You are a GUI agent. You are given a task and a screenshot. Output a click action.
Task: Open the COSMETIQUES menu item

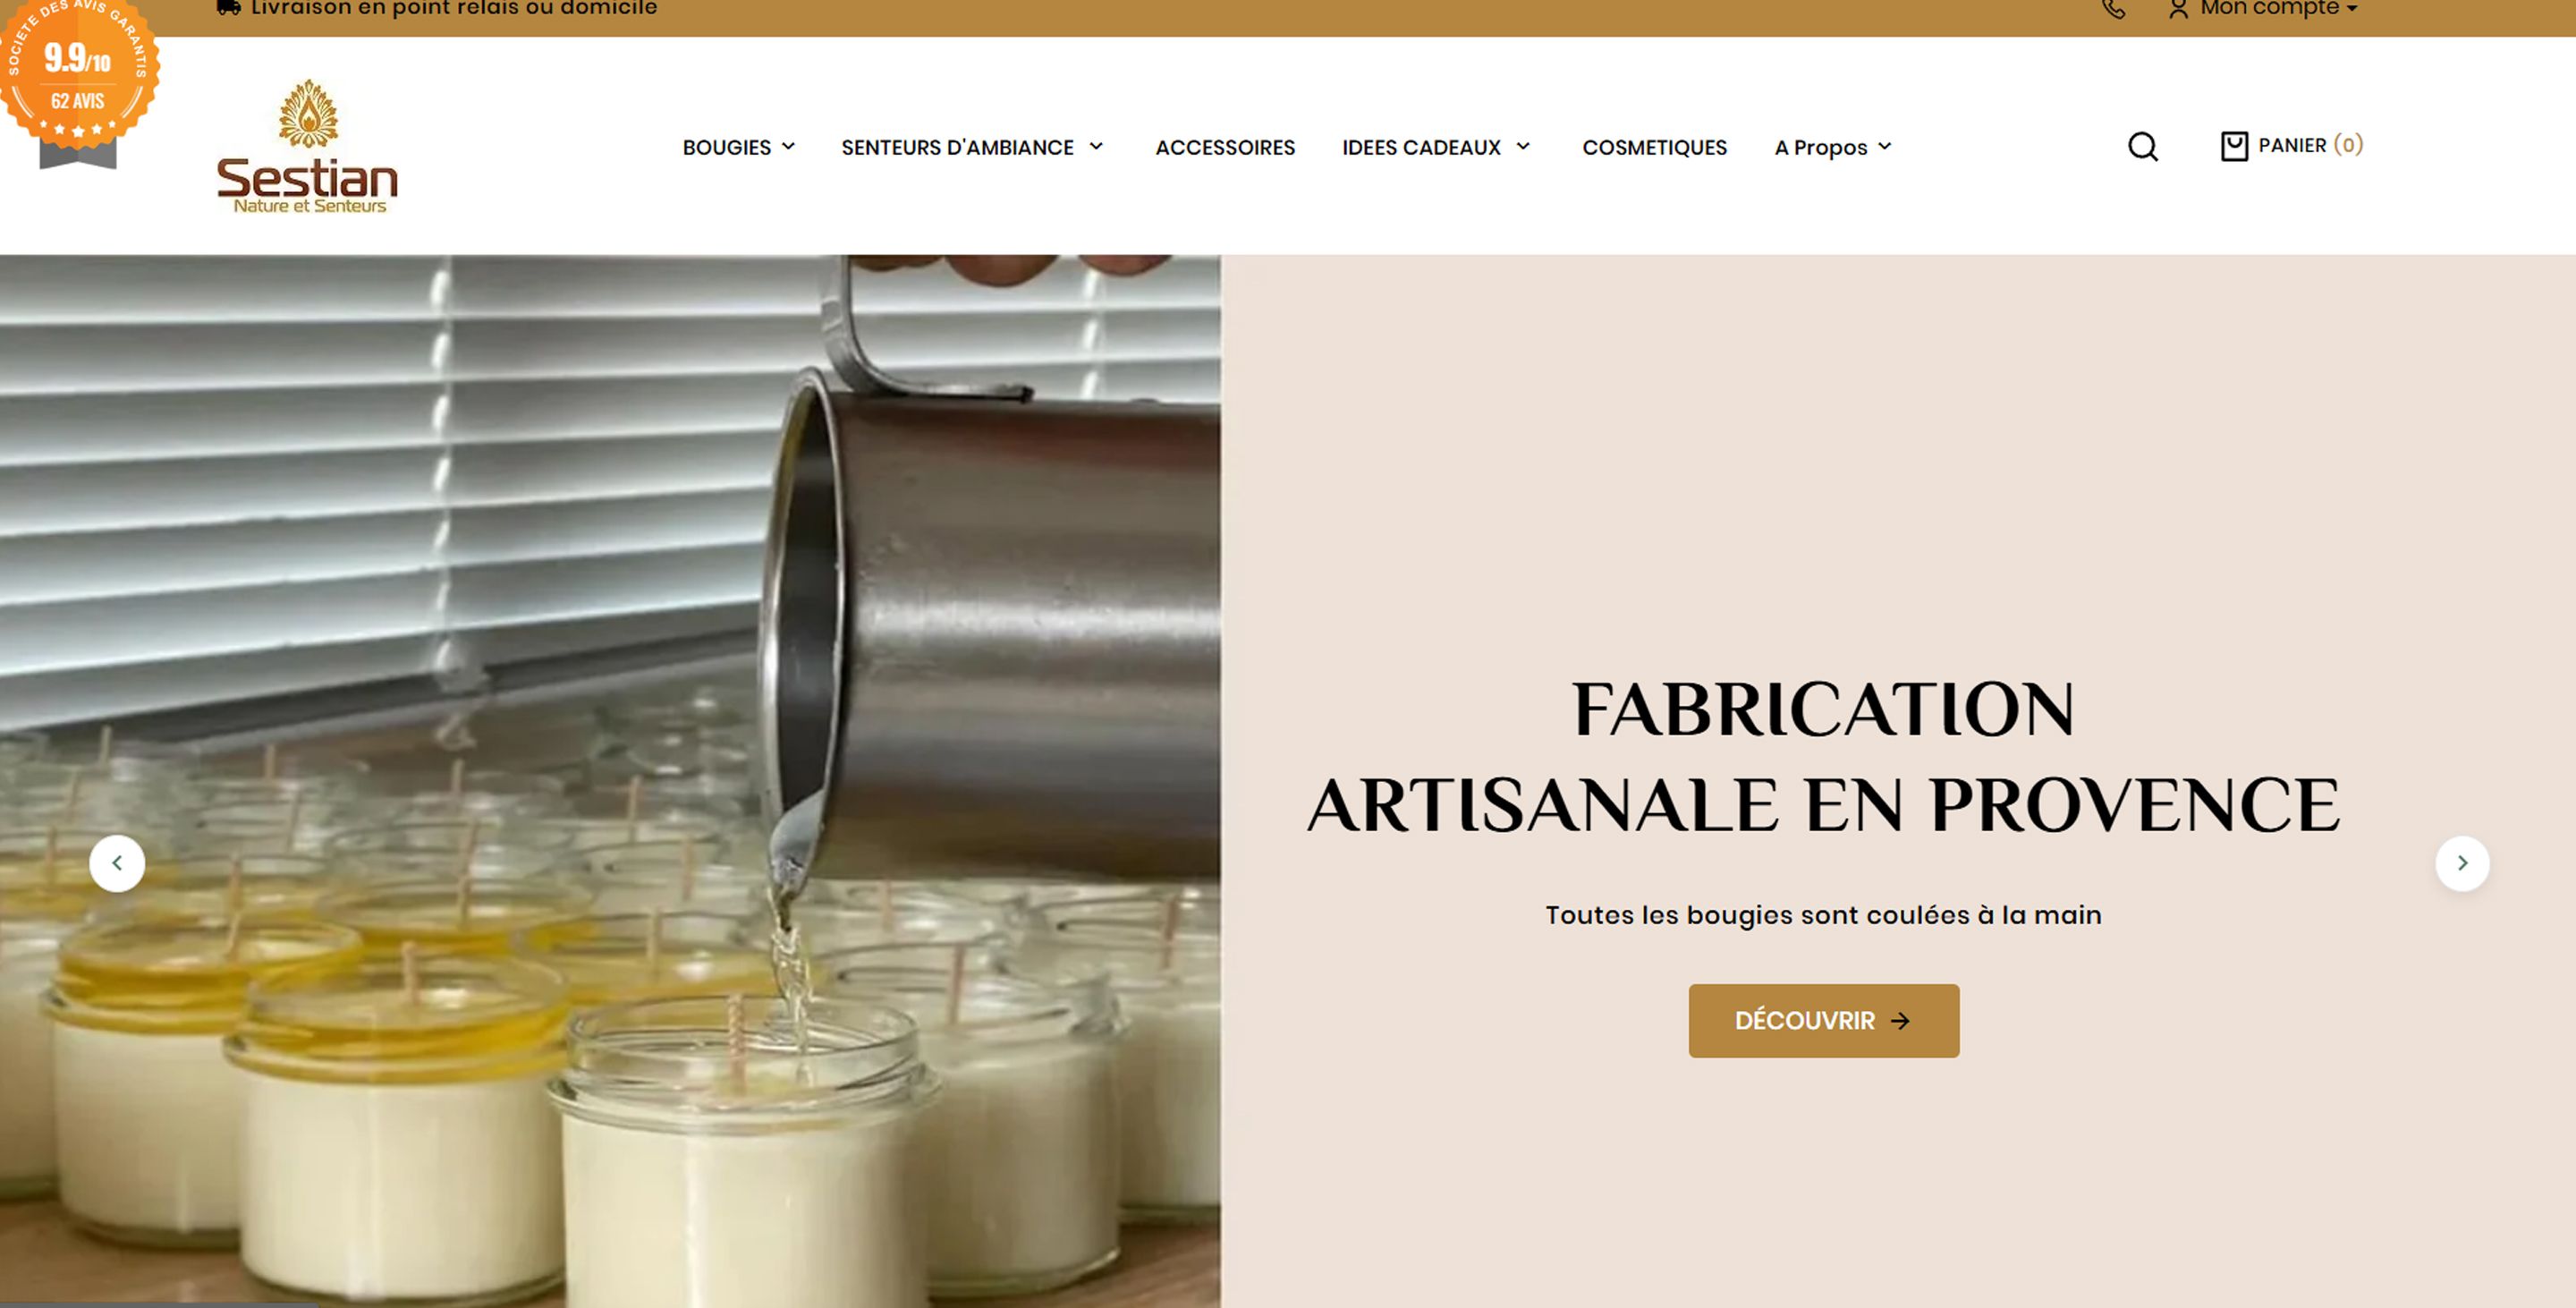[1654, 147]
